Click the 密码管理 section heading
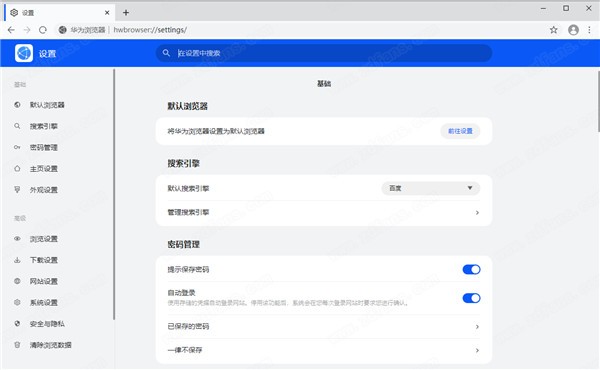Image resolution: width=600 pixels, height=370 pixels. coord(183,244)
